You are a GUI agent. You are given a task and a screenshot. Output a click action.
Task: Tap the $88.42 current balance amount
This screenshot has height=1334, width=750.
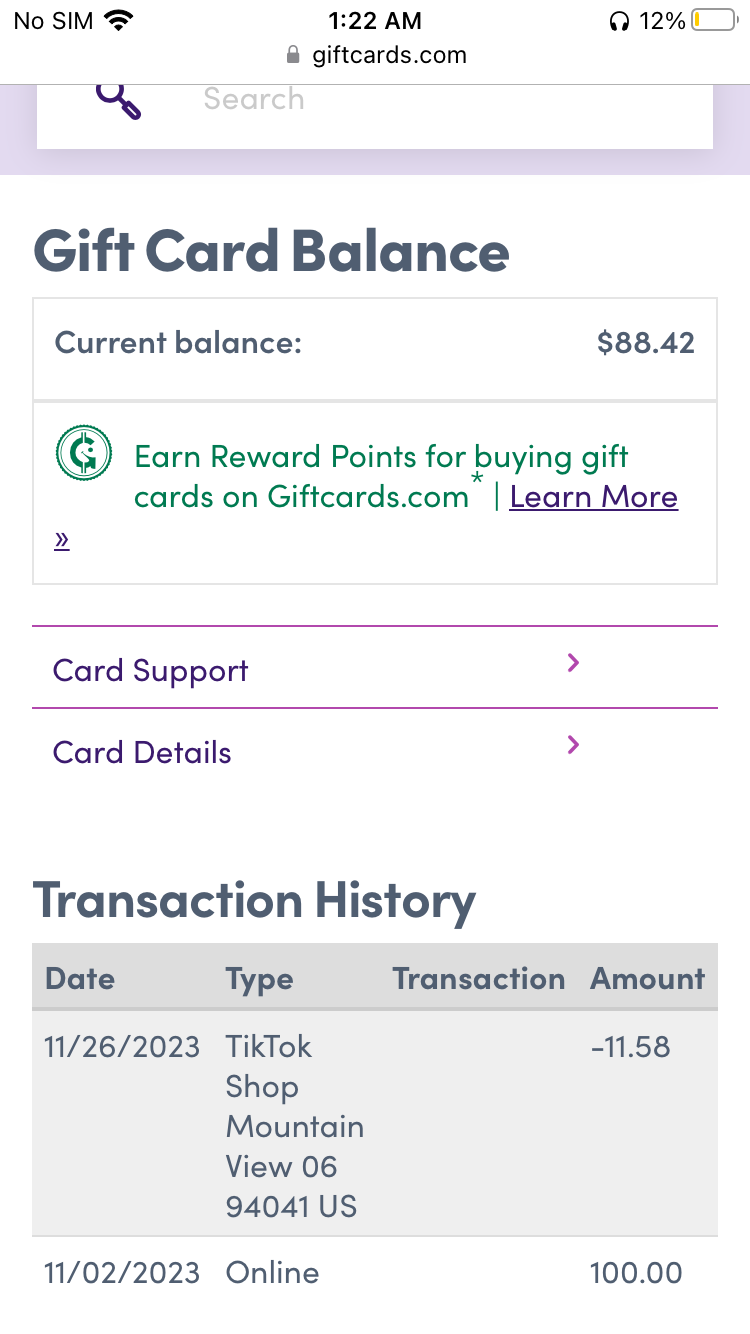(x=645, y=343)
